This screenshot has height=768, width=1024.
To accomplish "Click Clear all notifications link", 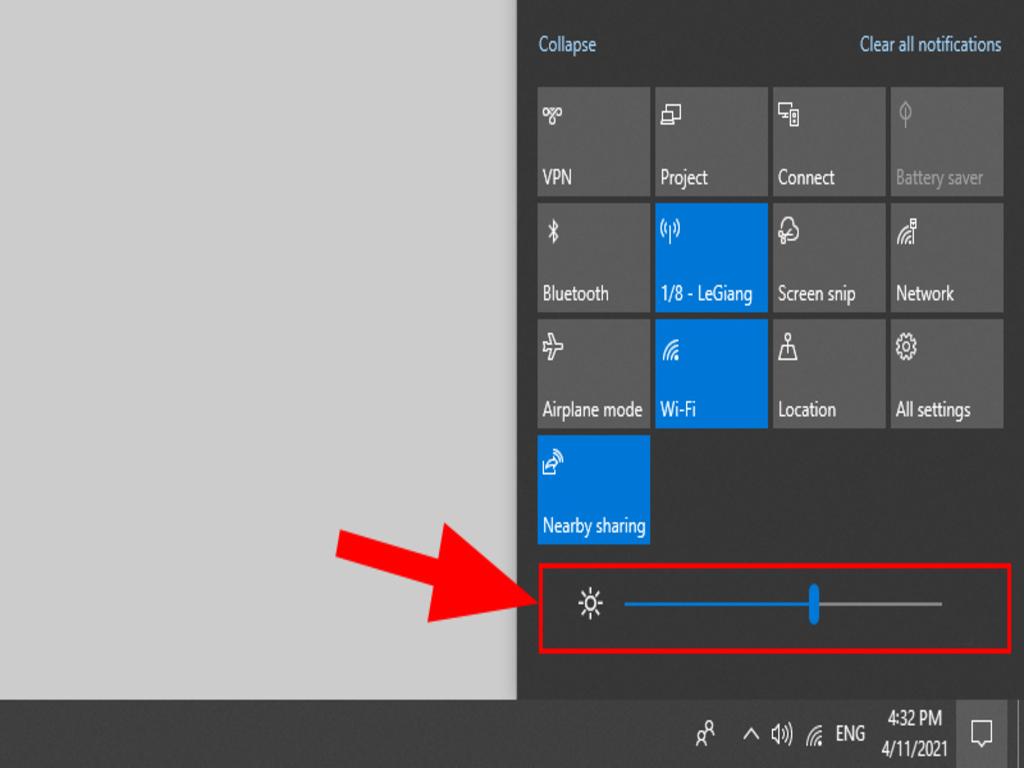I will coord(930,45).
